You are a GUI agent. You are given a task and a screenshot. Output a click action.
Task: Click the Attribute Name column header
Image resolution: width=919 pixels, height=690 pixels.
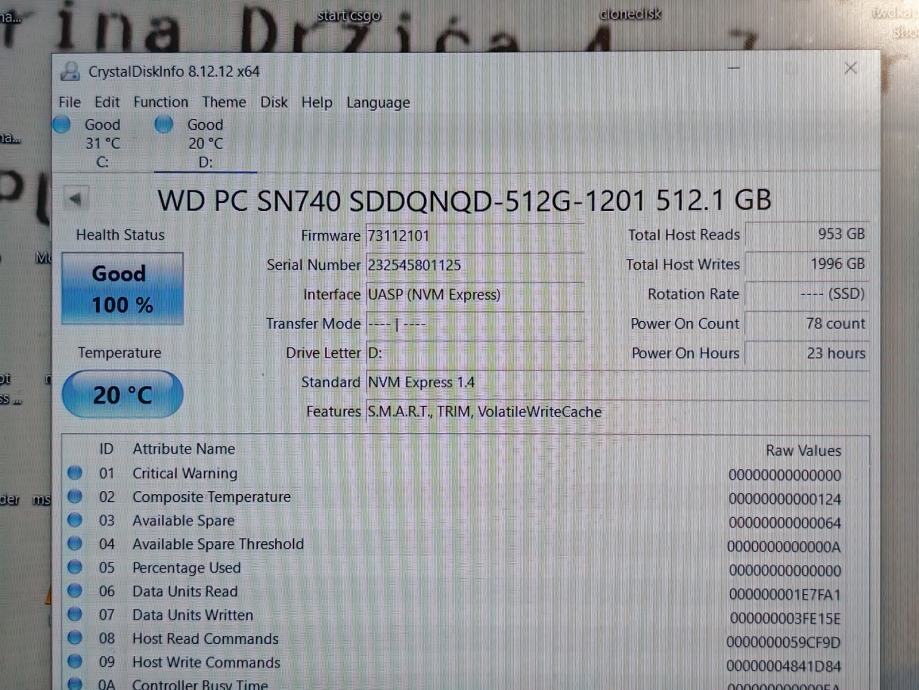pyautogui.click(x=183, y=449)
